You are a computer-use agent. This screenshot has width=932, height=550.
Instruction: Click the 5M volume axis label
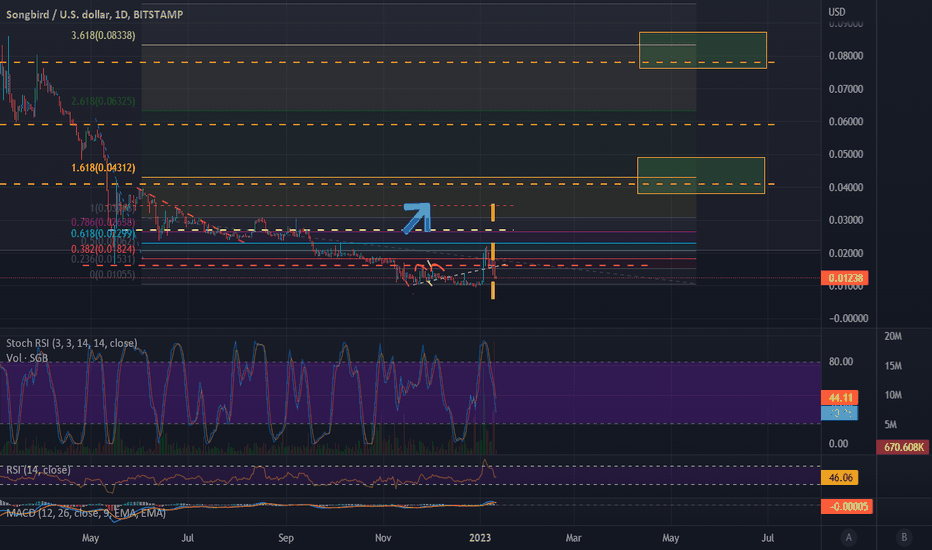pos(890,425)
